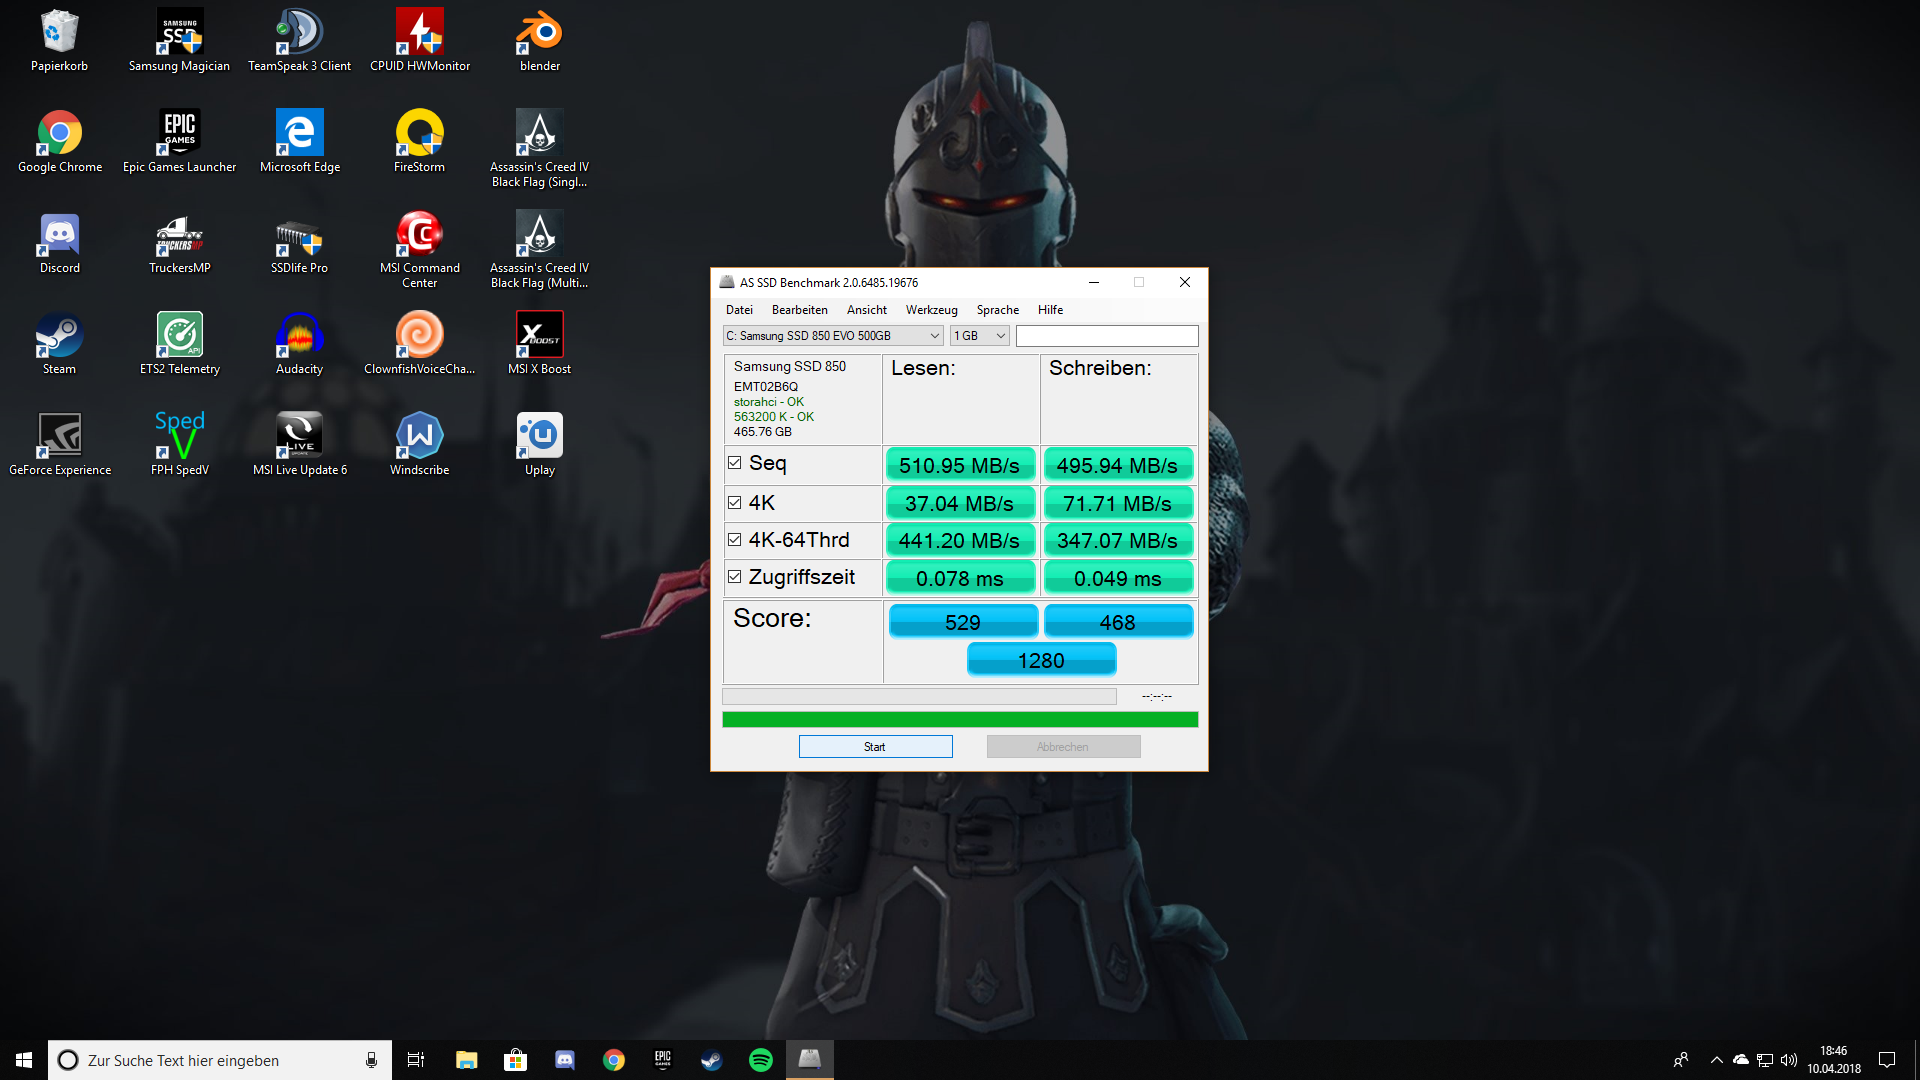Click the Epic Games Launcher icon

[x=179, y=142]
